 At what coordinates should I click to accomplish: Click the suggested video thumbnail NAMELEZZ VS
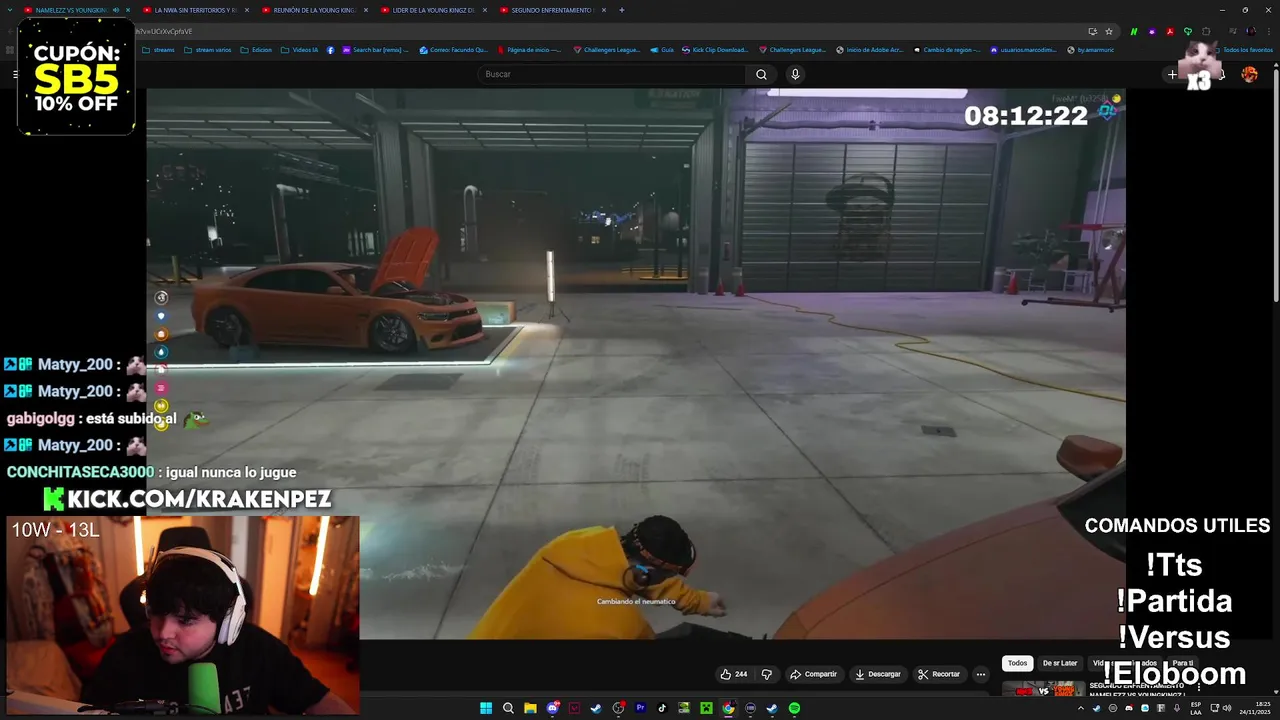point(1043,689)
